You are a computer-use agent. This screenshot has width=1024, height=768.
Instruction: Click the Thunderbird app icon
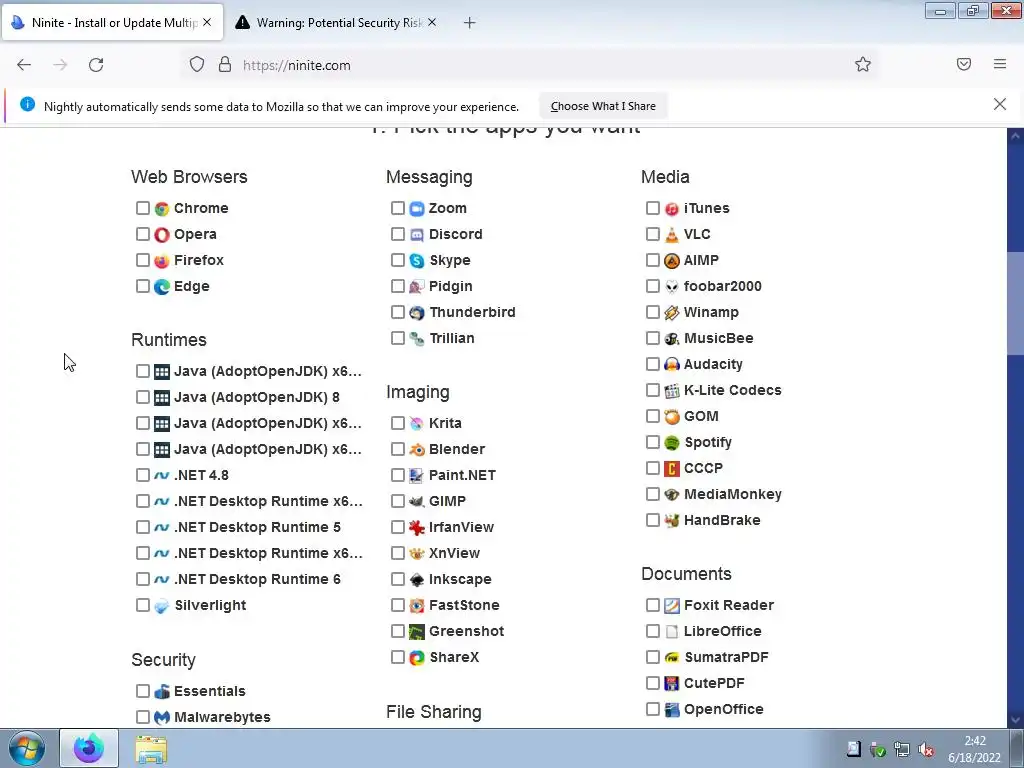coord(417,313)
